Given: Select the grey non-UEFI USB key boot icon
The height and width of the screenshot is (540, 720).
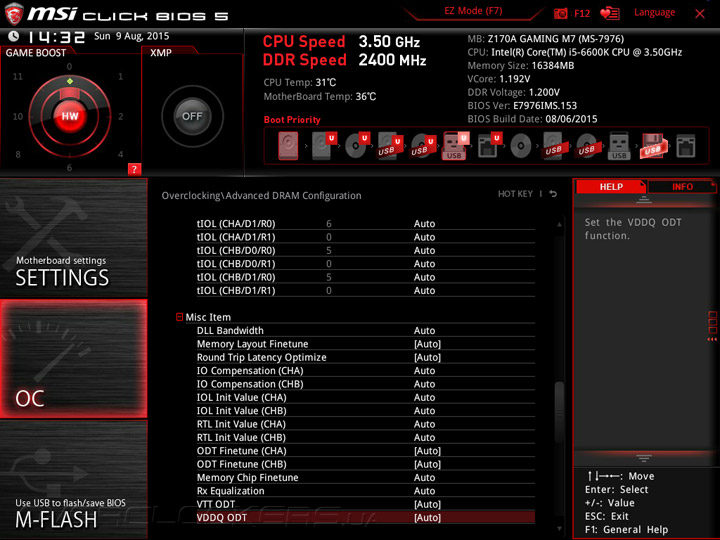Looking at the screenshot, I should [x=619, y=146].
